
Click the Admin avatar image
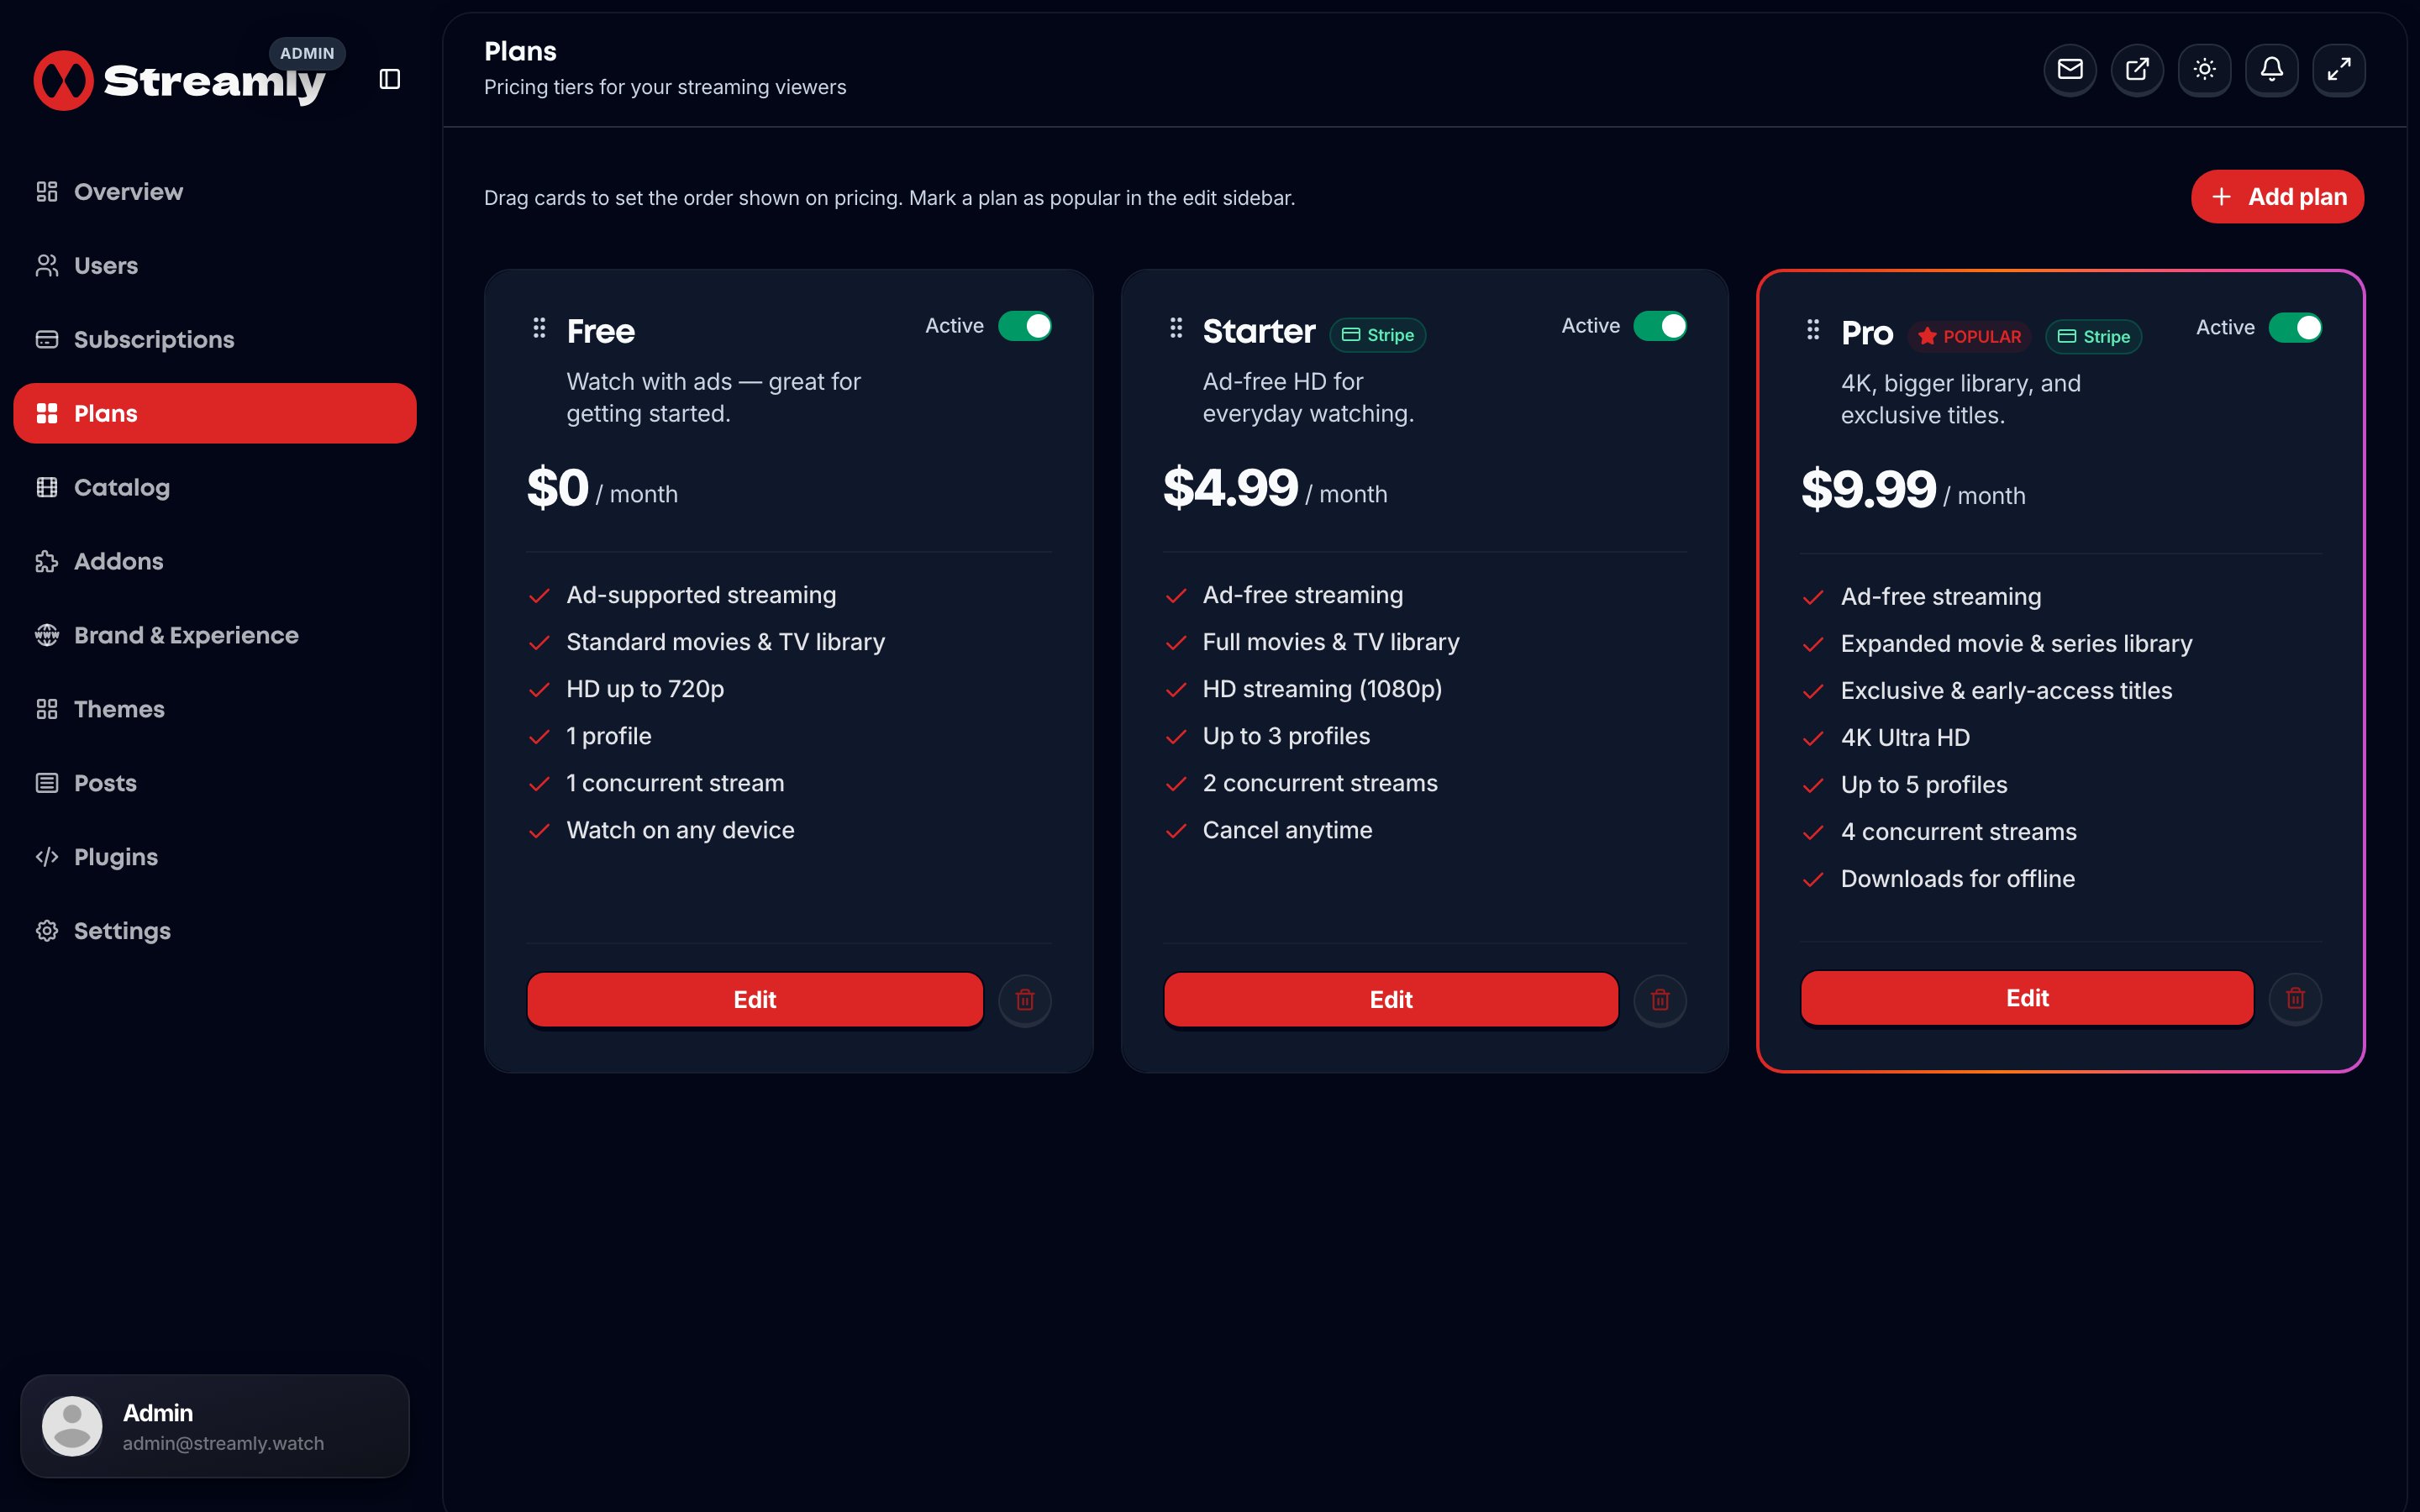point(72,1426)
